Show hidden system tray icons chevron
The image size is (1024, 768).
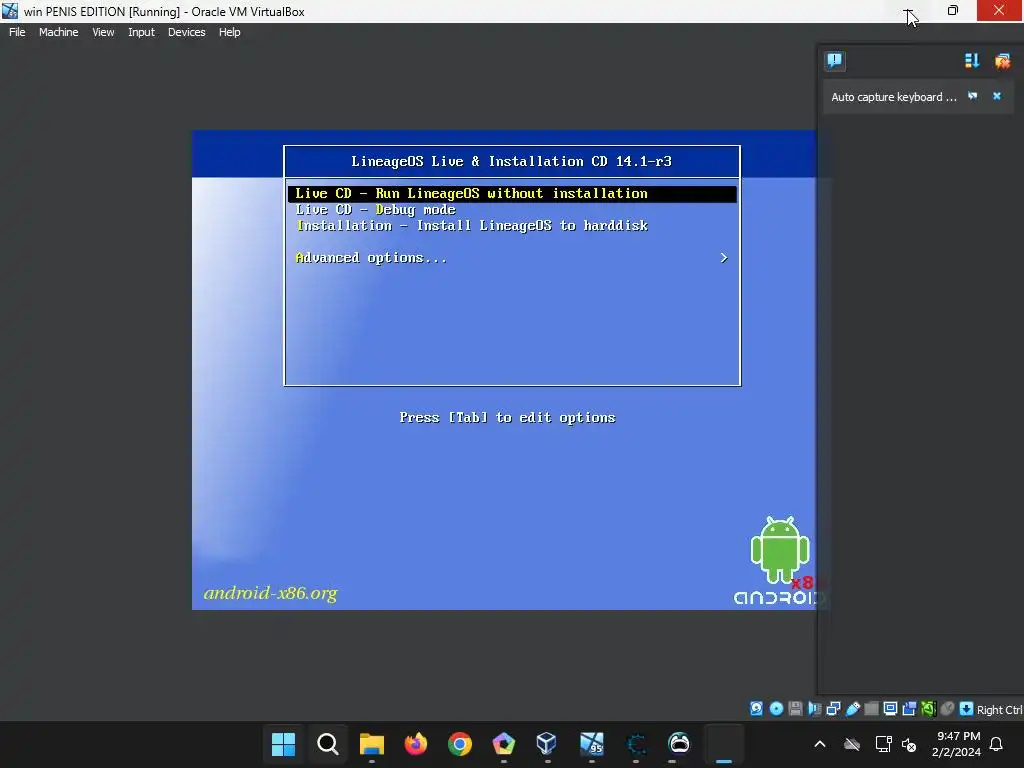click(820, 744)
